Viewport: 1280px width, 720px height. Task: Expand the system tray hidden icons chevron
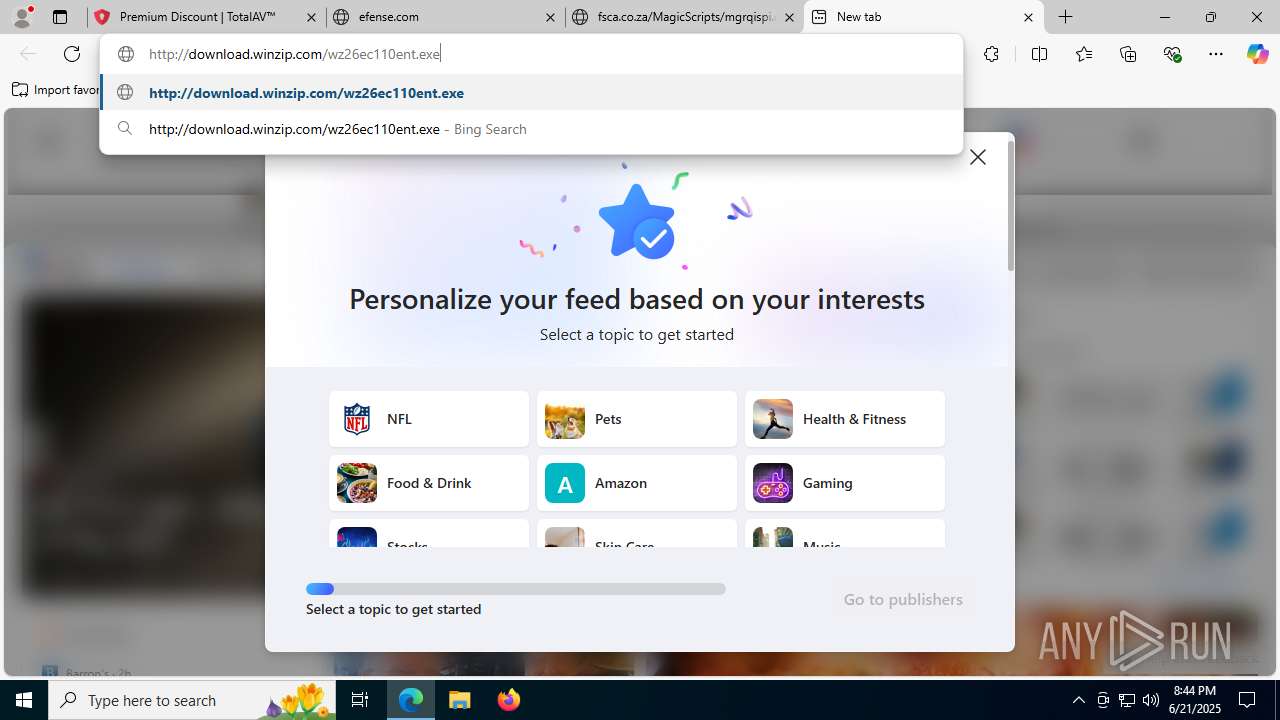[1078, 700]
